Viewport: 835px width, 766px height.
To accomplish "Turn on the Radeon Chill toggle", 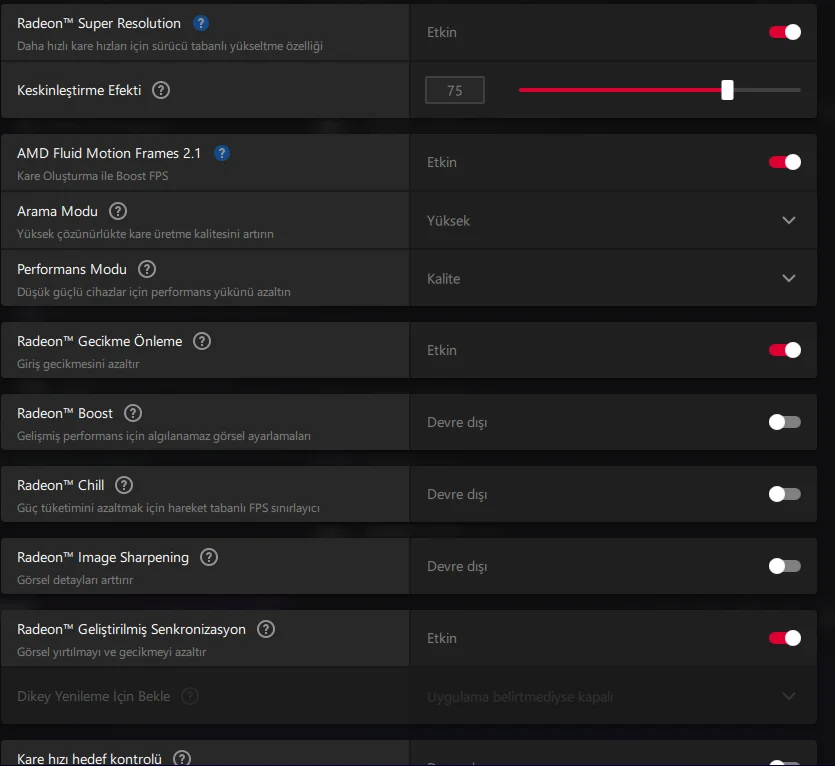I will pos(785,494).
